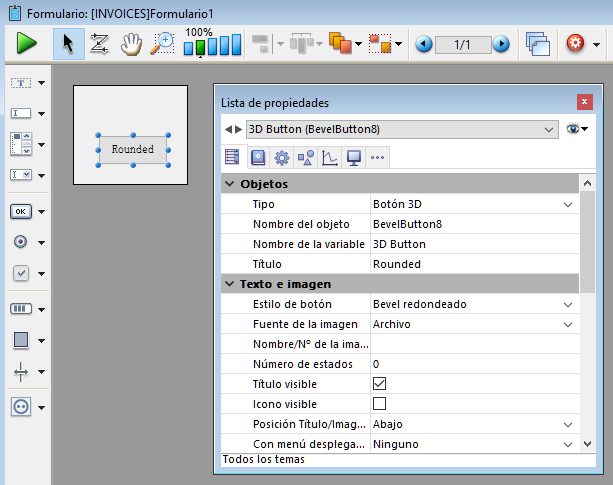Toggle the eye display icon in property list

click(574, 129)
